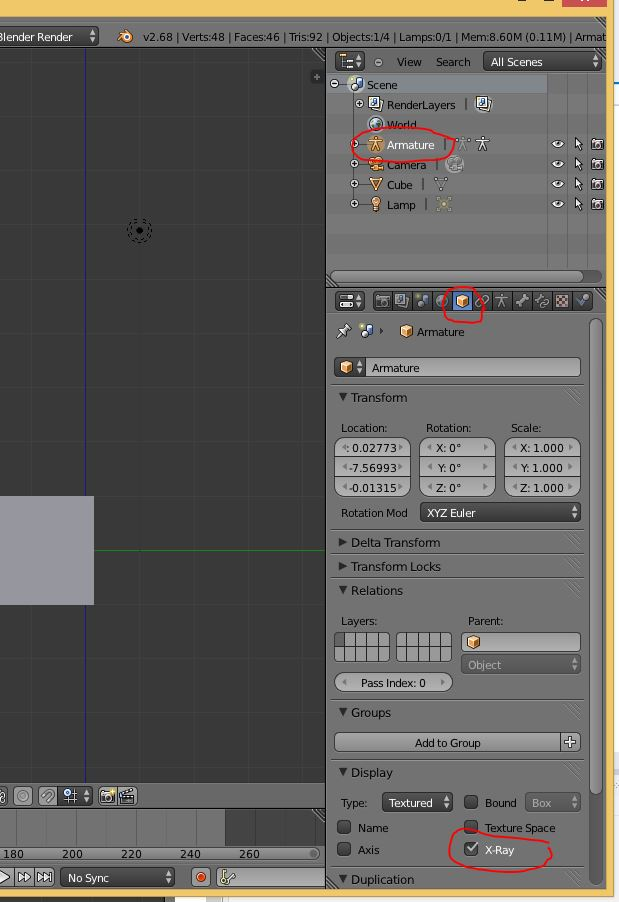Click the mesh data icon beside Cube

point(441,184)
